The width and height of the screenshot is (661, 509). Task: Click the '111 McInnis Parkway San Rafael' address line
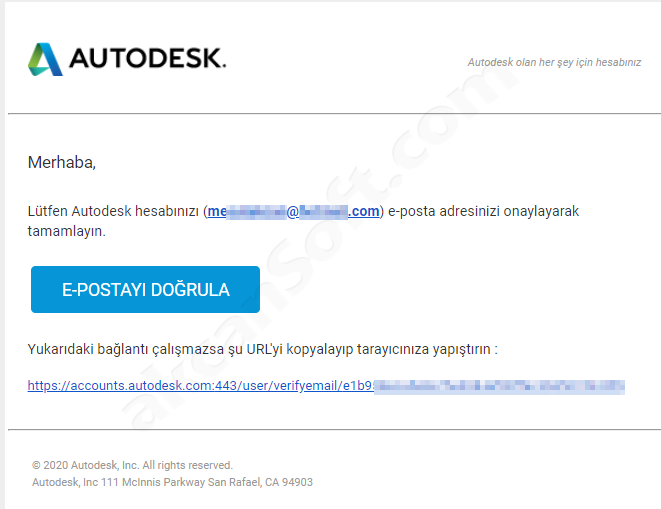pos(172,482)
